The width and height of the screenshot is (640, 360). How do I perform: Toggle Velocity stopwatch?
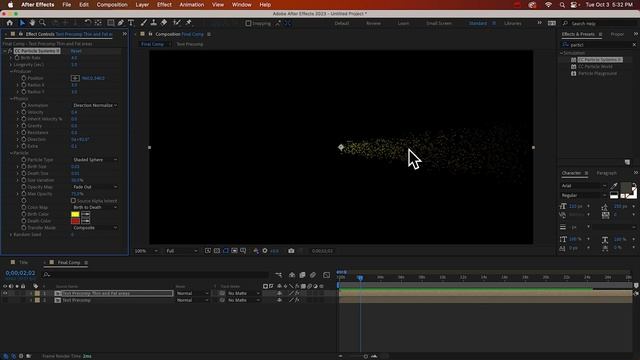tap(24, 112)
